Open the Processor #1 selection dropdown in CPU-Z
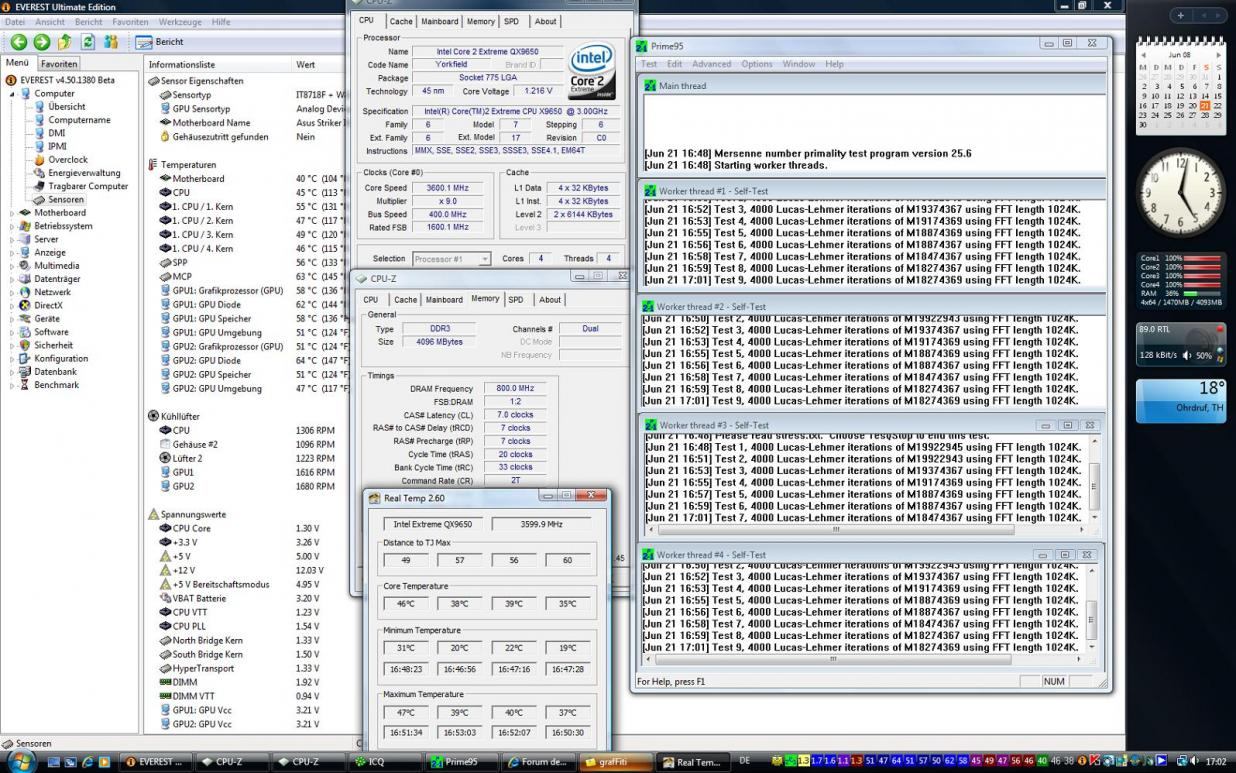 pos(451,259)
